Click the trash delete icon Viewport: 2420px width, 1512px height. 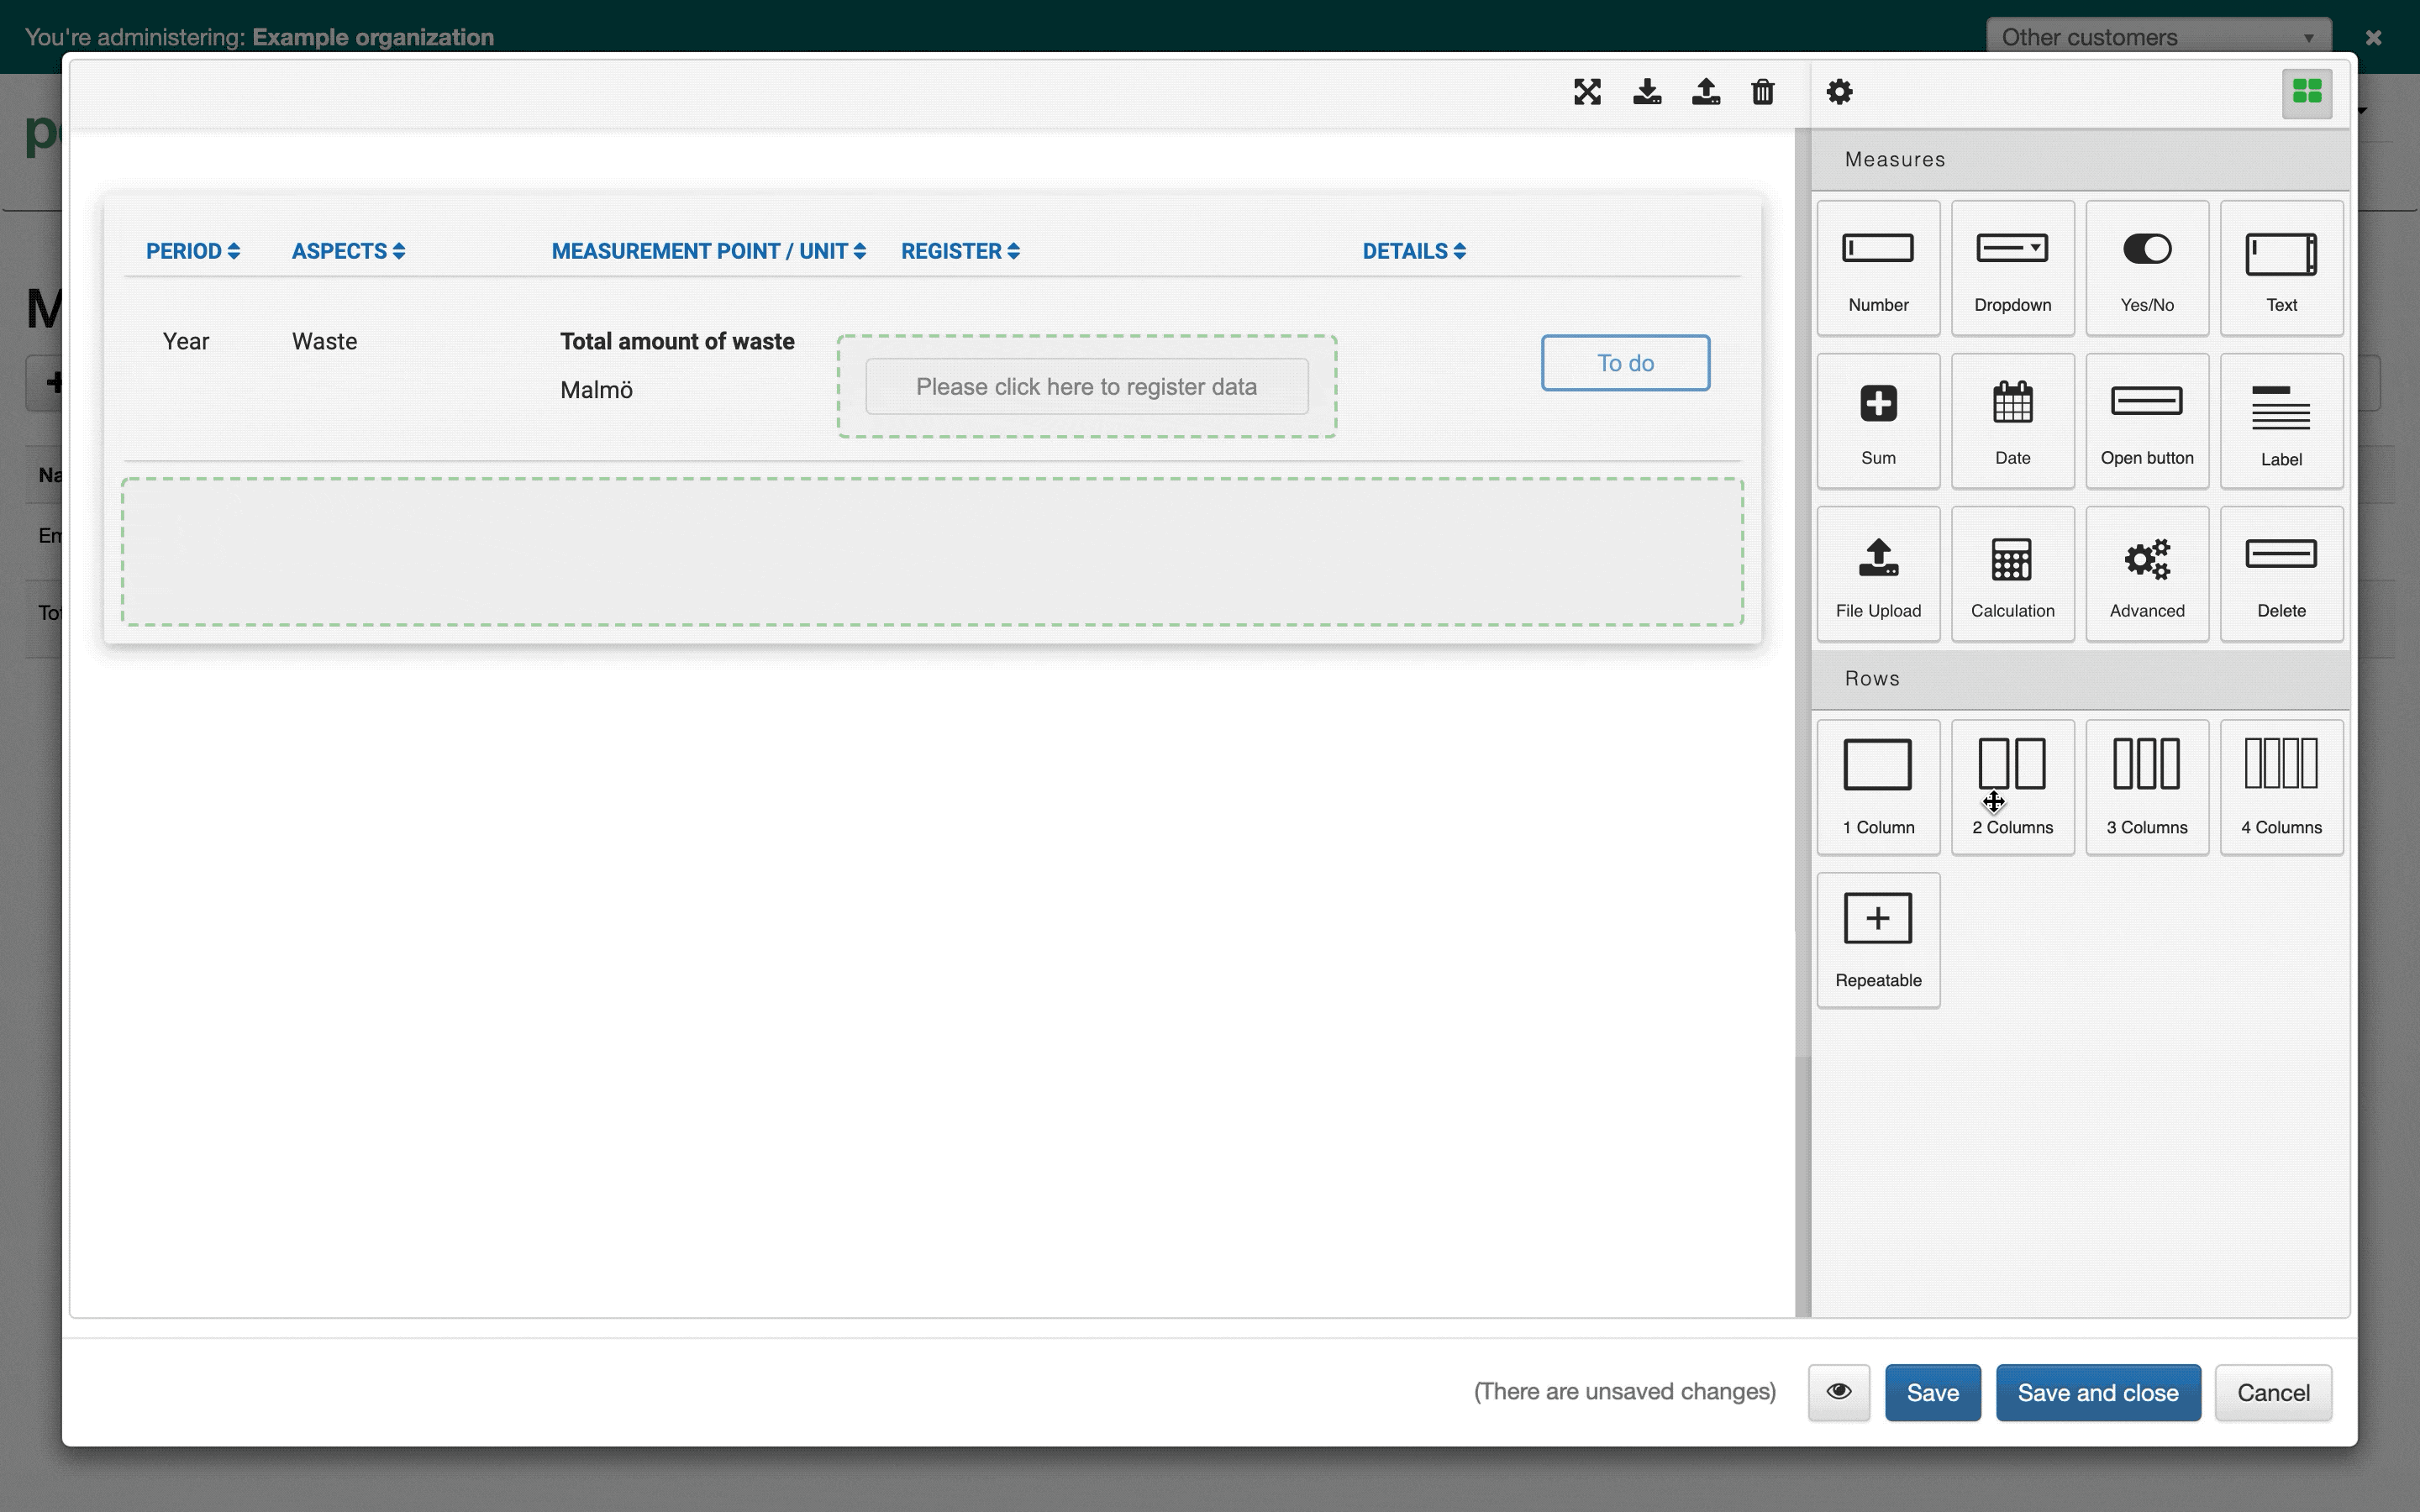[x=1763, y=92]
